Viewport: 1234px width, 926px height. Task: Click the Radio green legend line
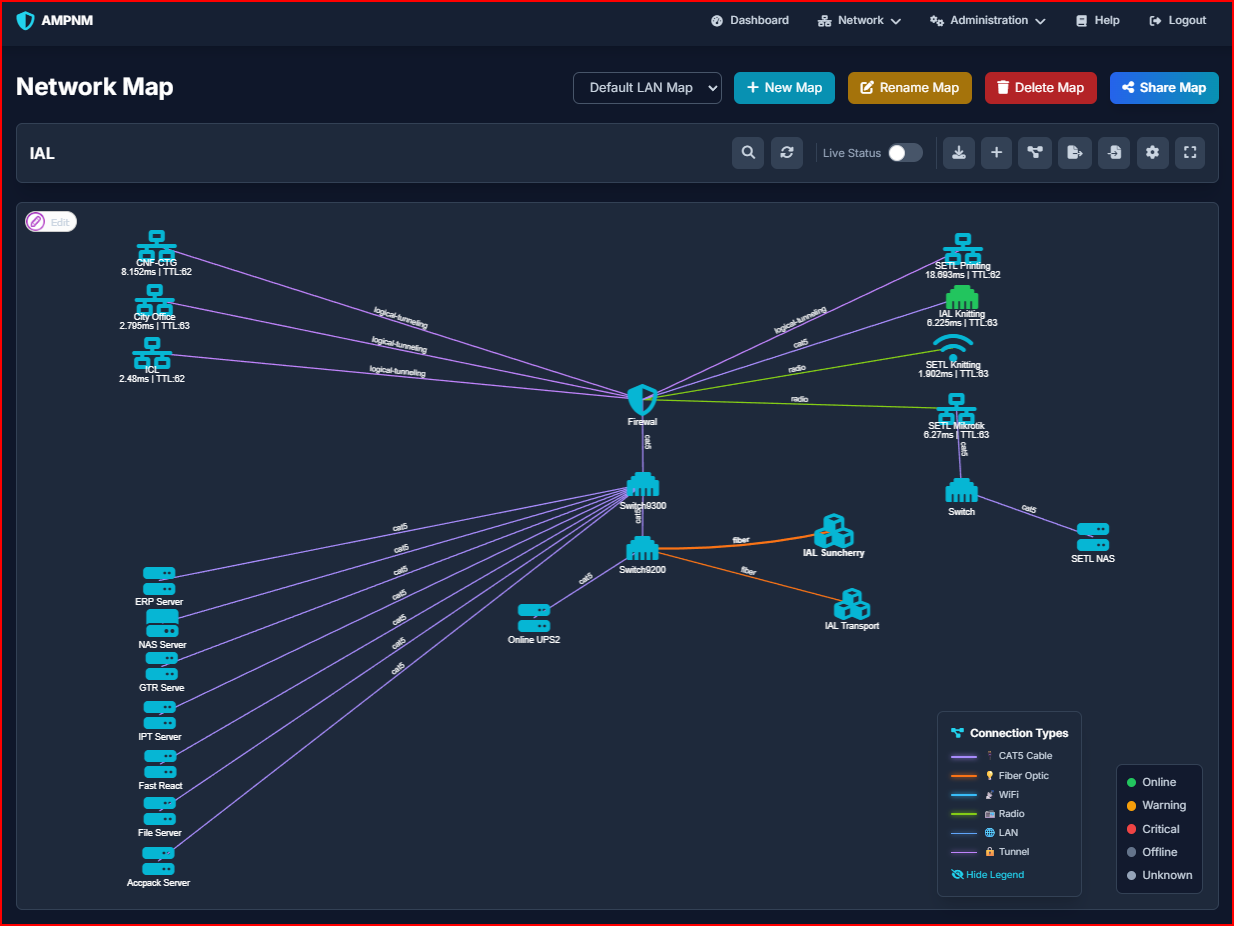pyautogui.click(x=963, y=814)
